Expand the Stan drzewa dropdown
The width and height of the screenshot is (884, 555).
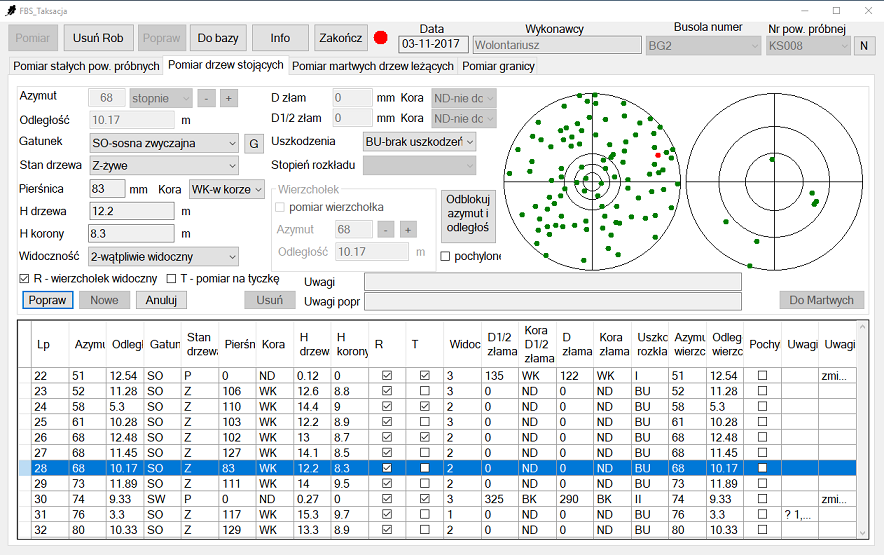point(164,165)
